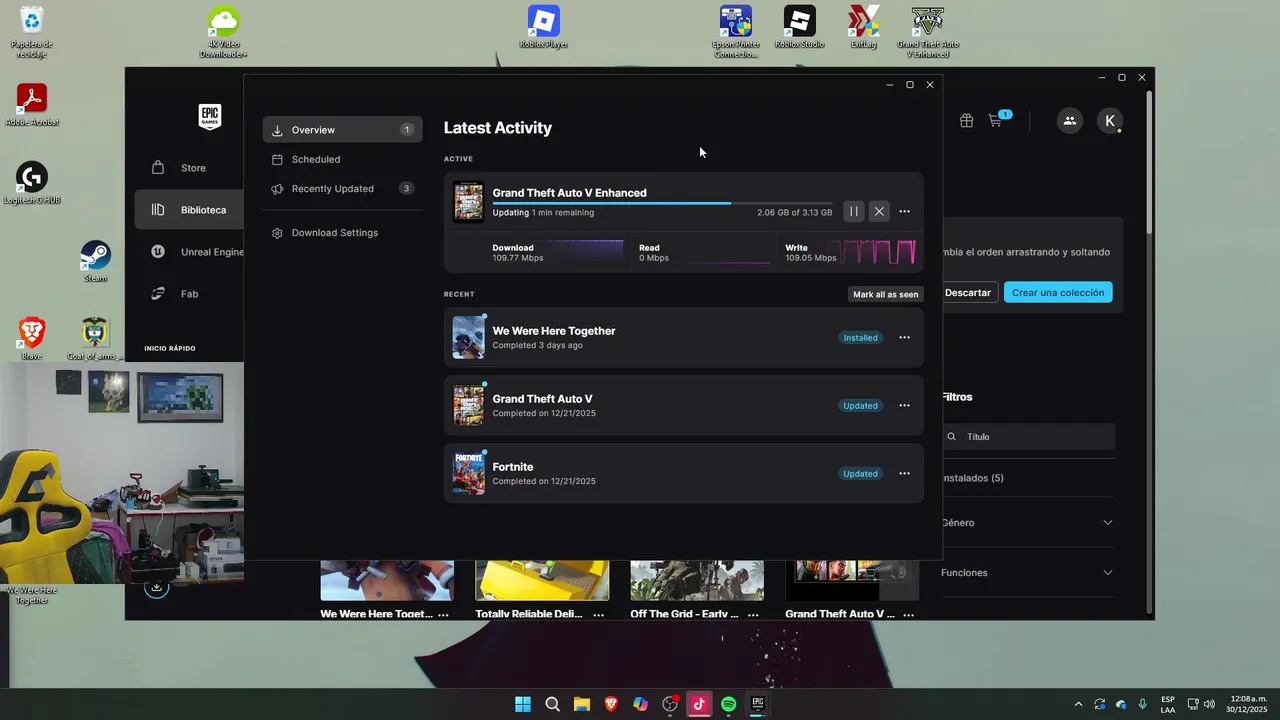Viewport: 1280px width, 720px height.
Task: Click the Updated badge for Grand Theft Auto V
Action: [860, 406]
